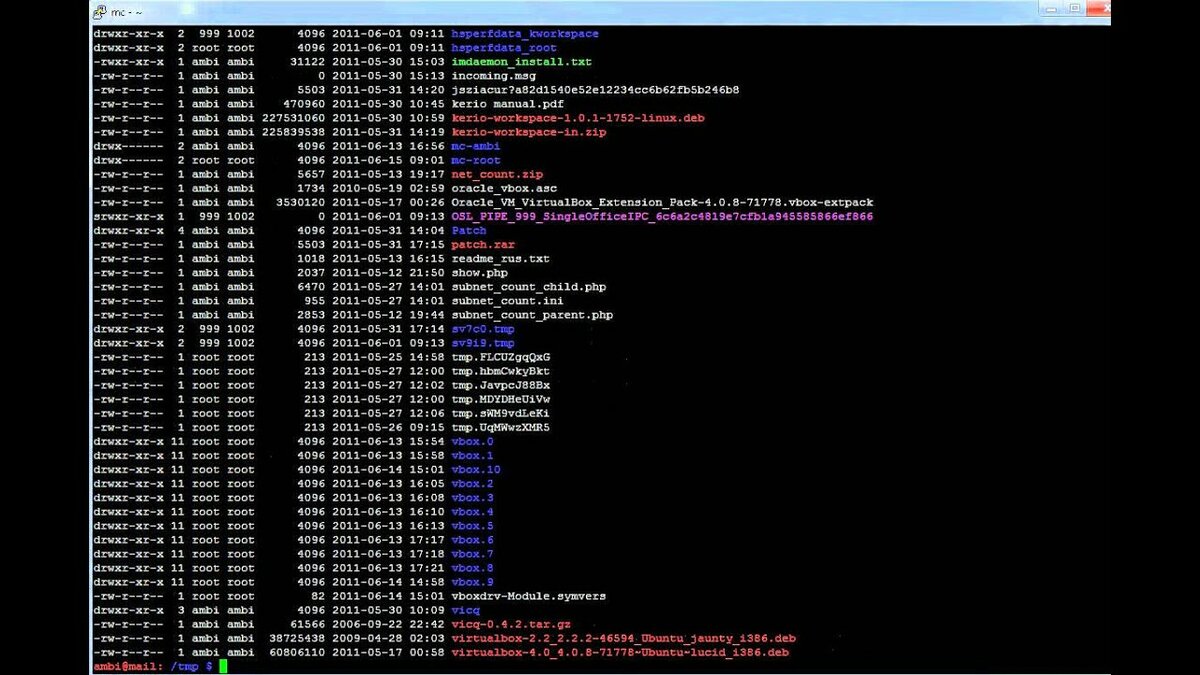
Task: Select the patch.rar file name
Action: click(483, 245)
